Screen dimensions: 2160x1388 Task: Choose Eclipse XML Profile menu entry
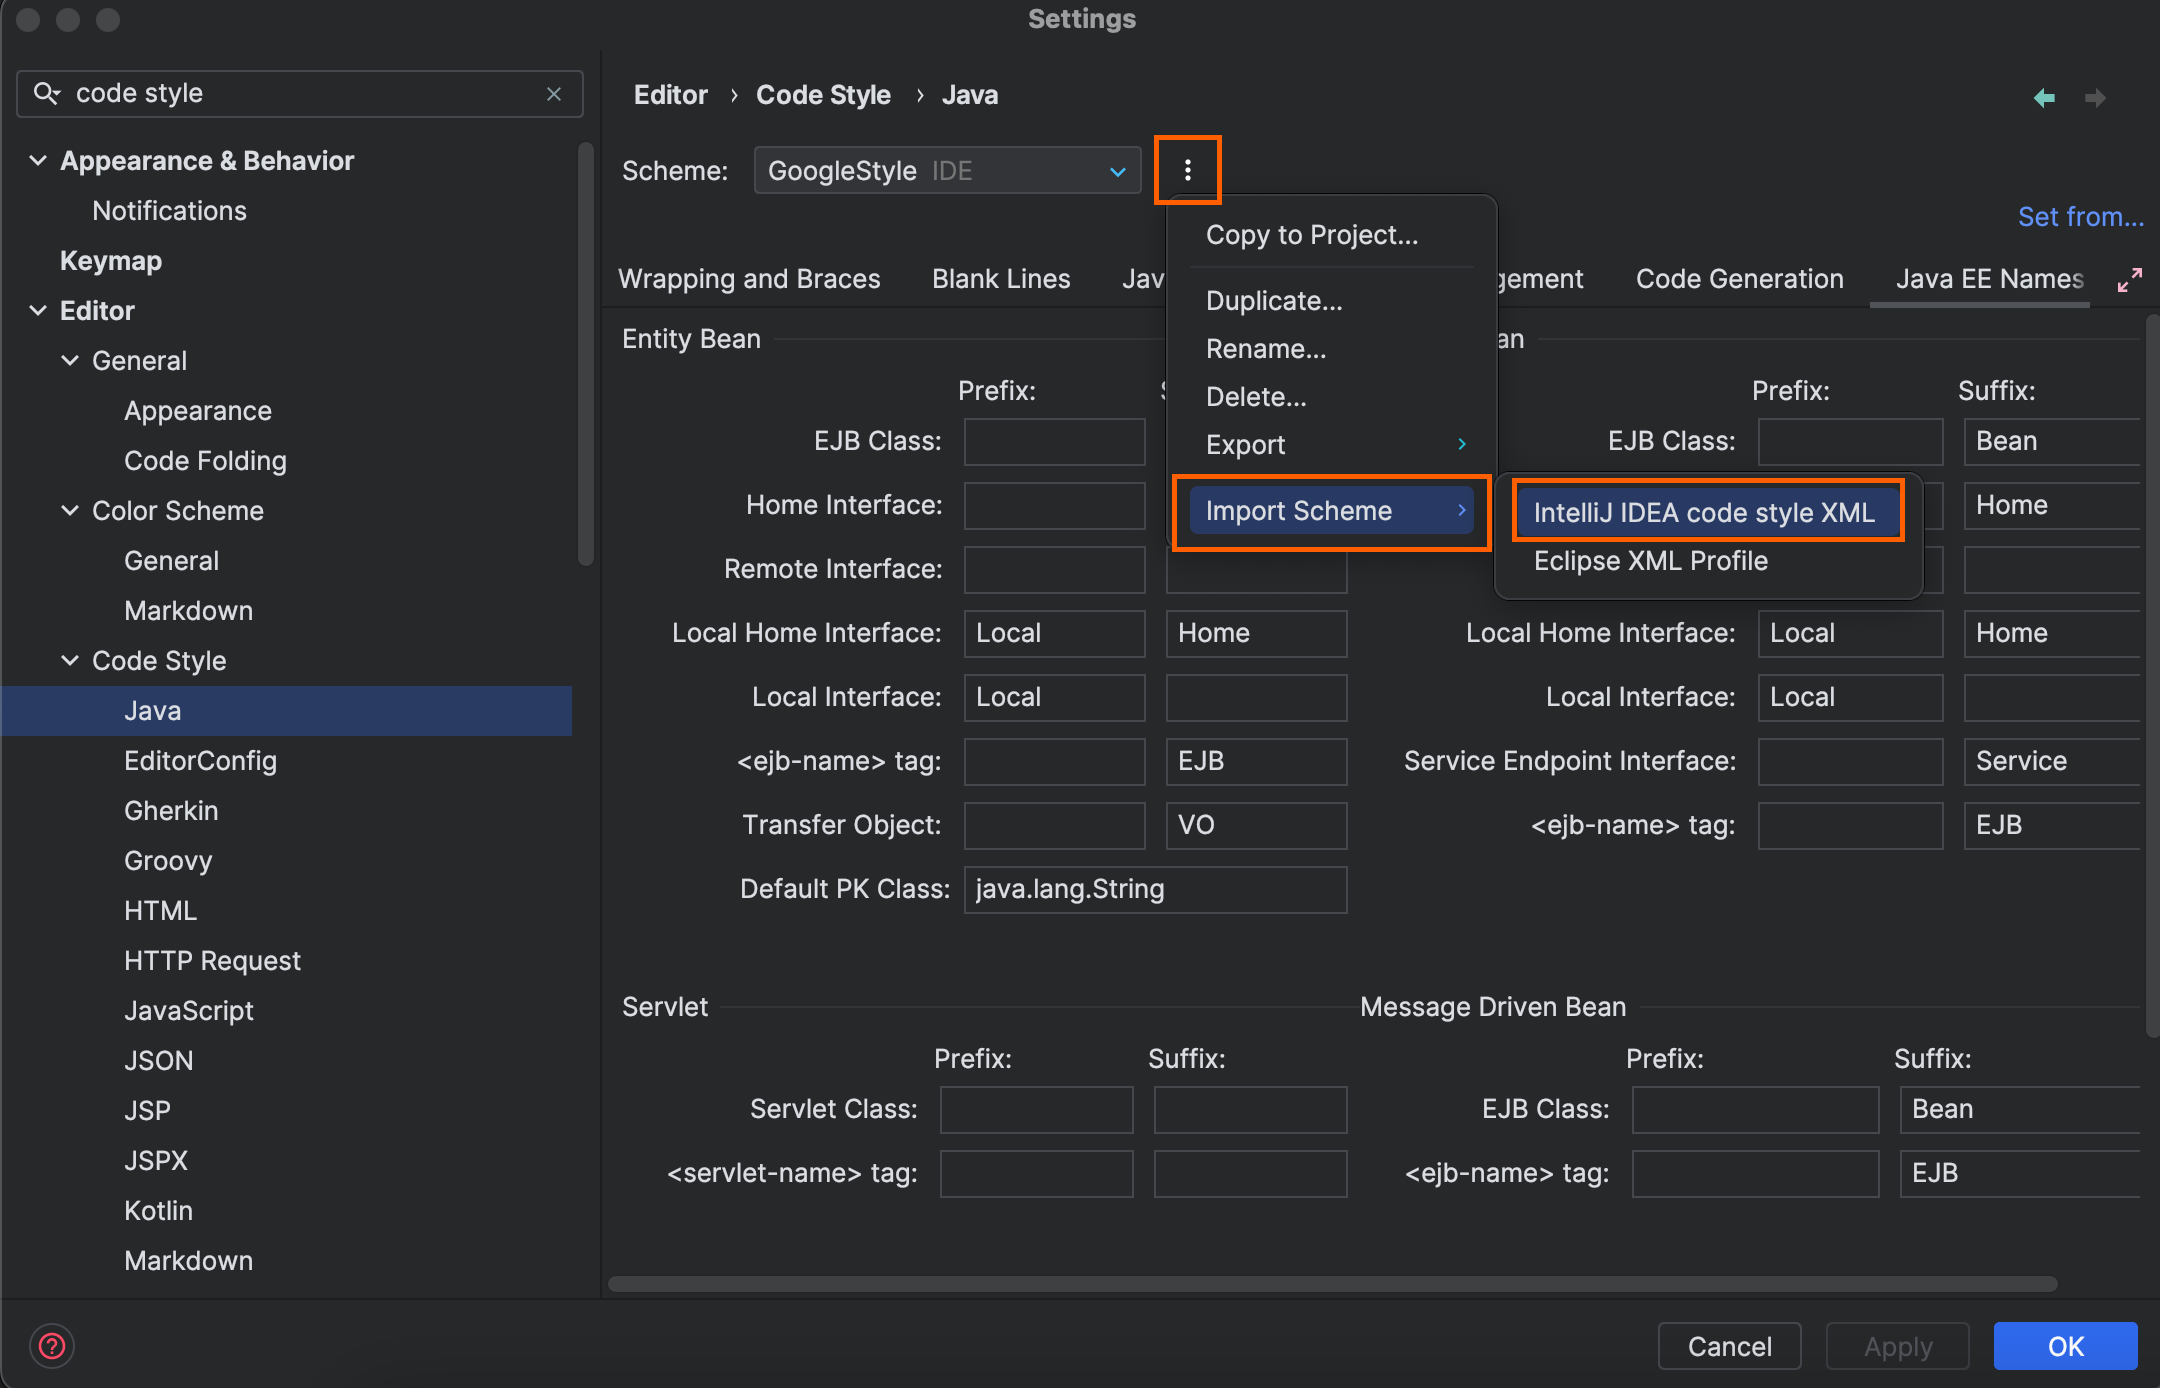point(1650,561)
